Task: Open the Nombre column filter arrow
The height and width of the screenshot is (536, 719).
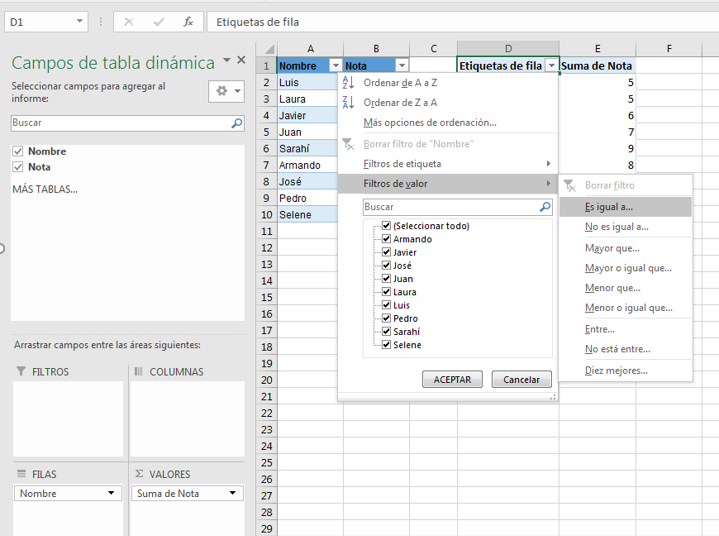Action: pos(336,66)
